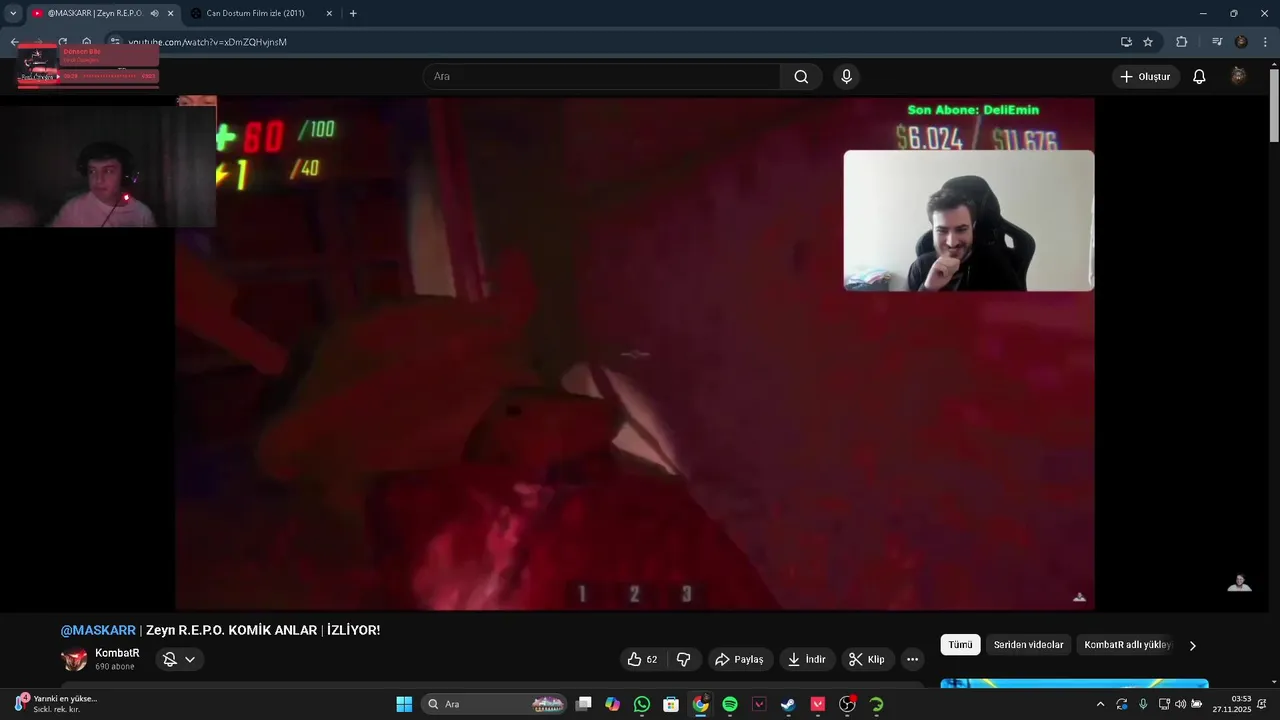Open Task View on the taskbar
Viewport: 1280px width, 720px height.
click(584, 704)
